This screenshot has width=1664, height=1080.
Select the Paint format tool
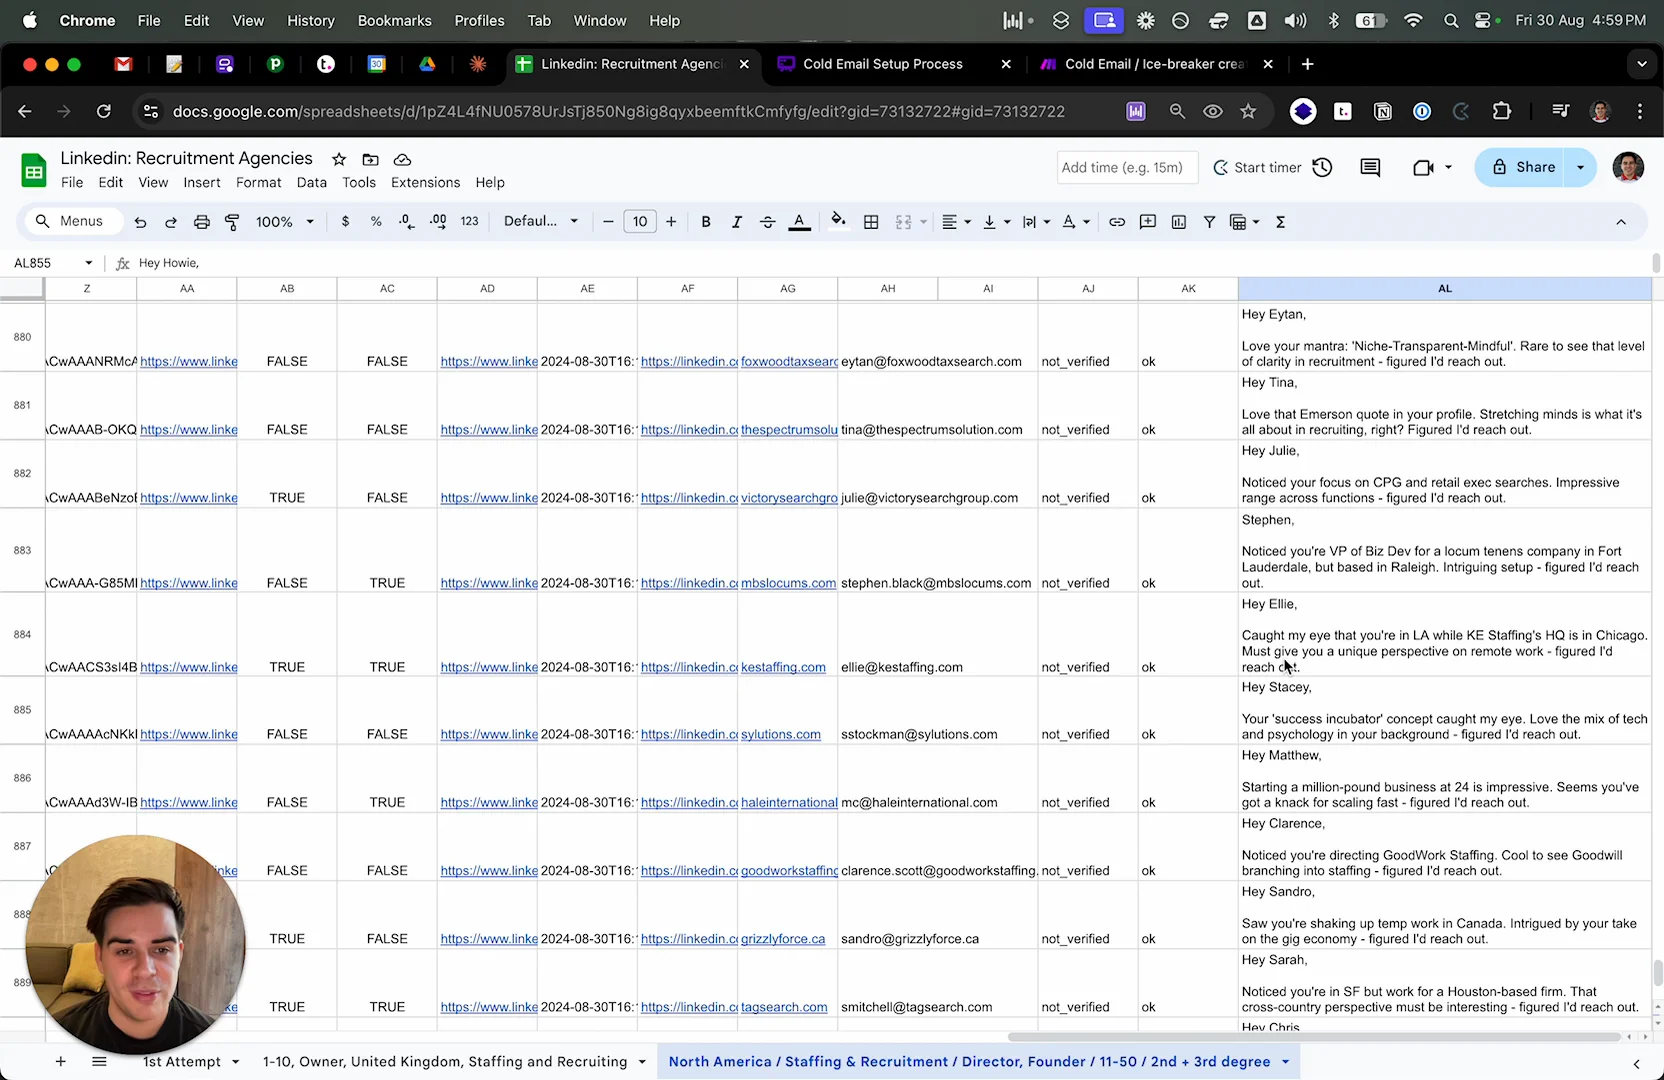232,222
